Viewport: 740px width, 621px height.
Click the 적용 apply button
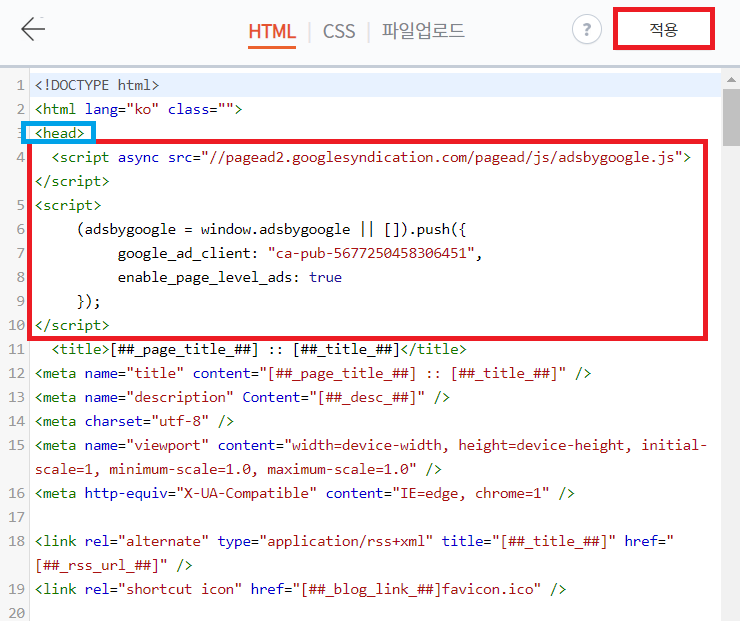coord(664,29)
